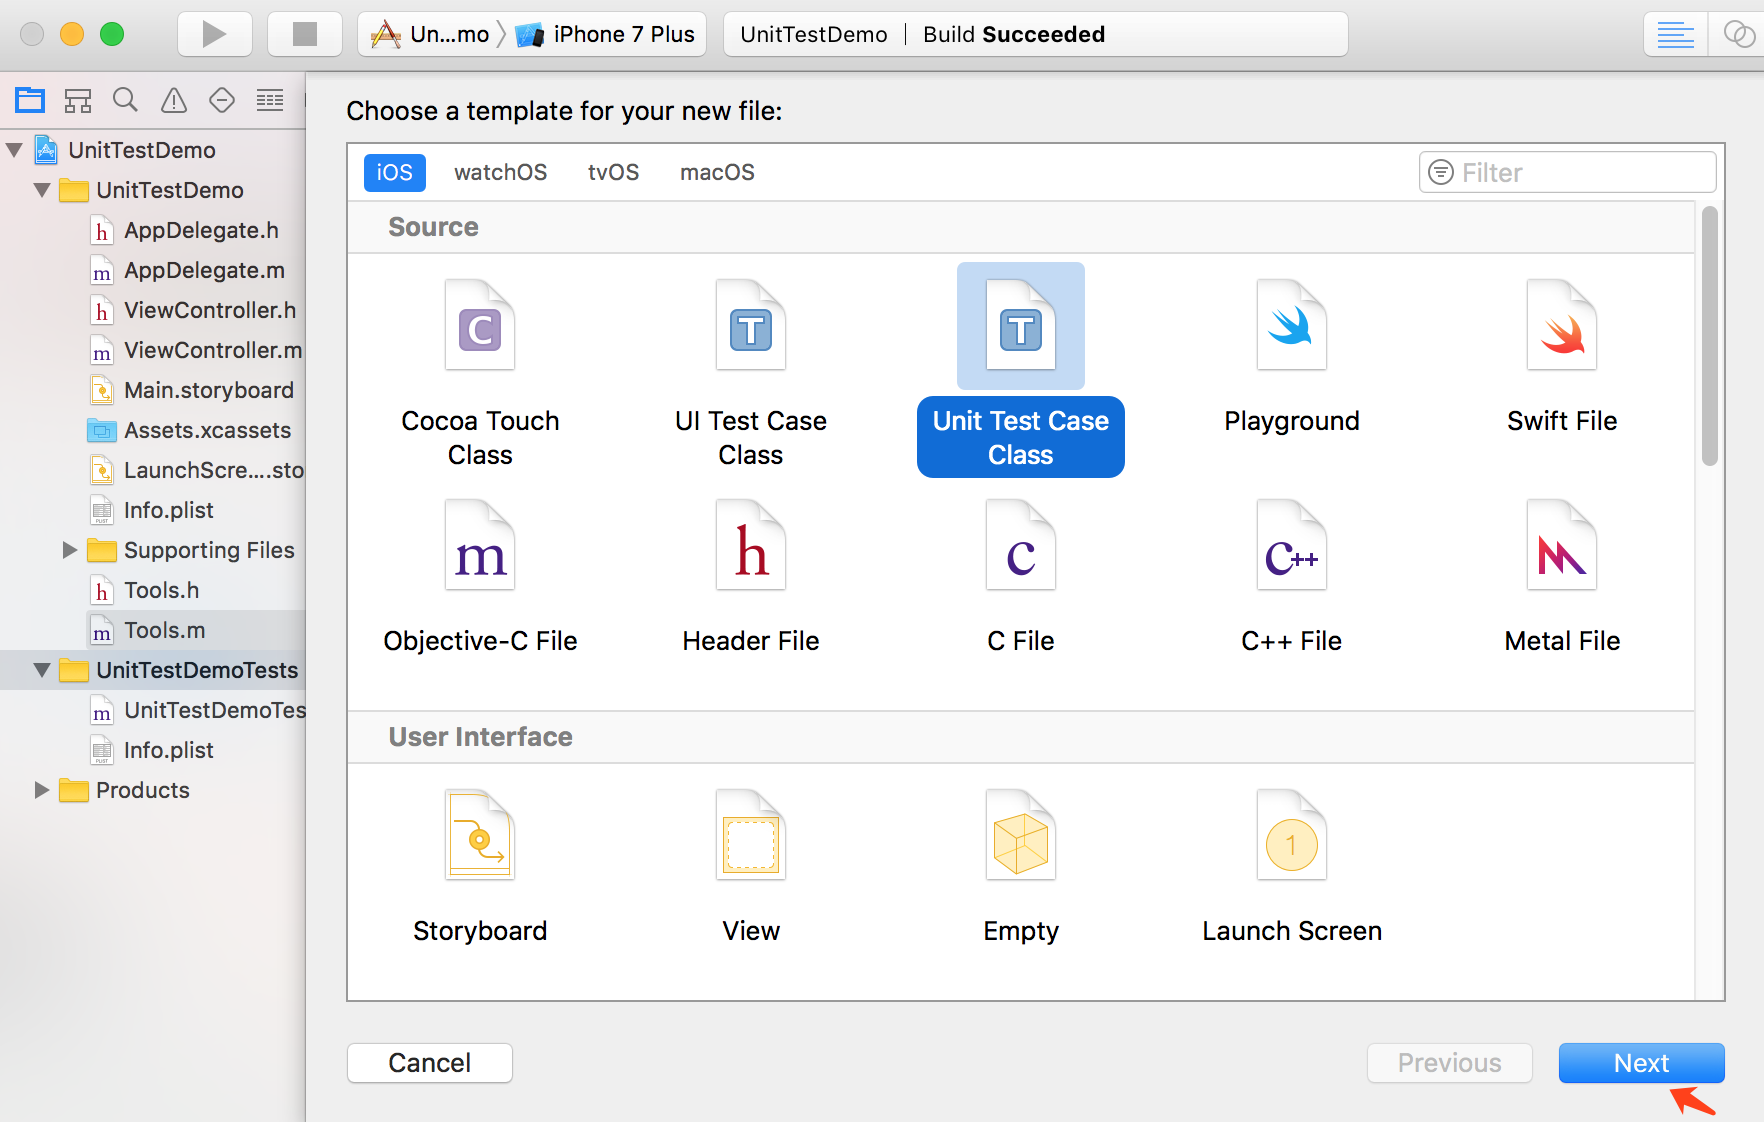Choose the C++ File template
Screen dimensions: 1764x1122
[x=1292, y=576]
